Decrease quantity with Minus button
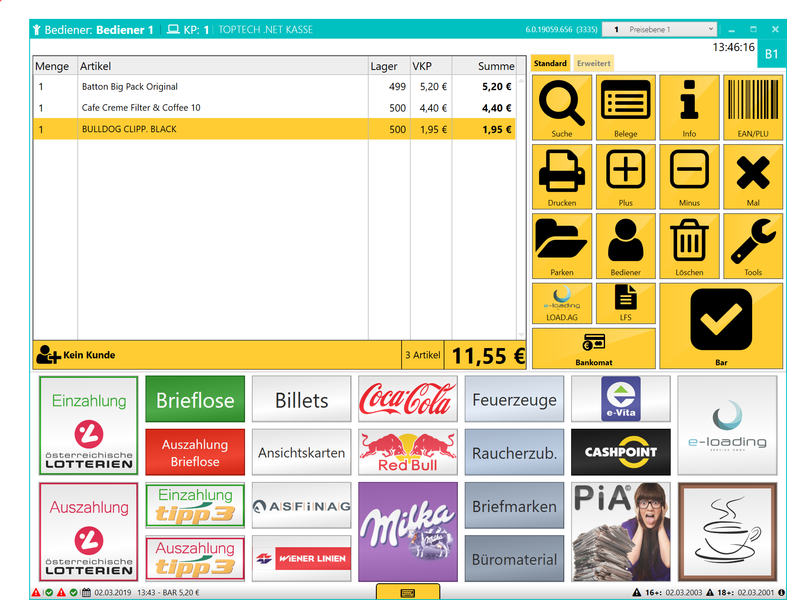The width and height of the screenshot is (787, 600). pos(689,176)
